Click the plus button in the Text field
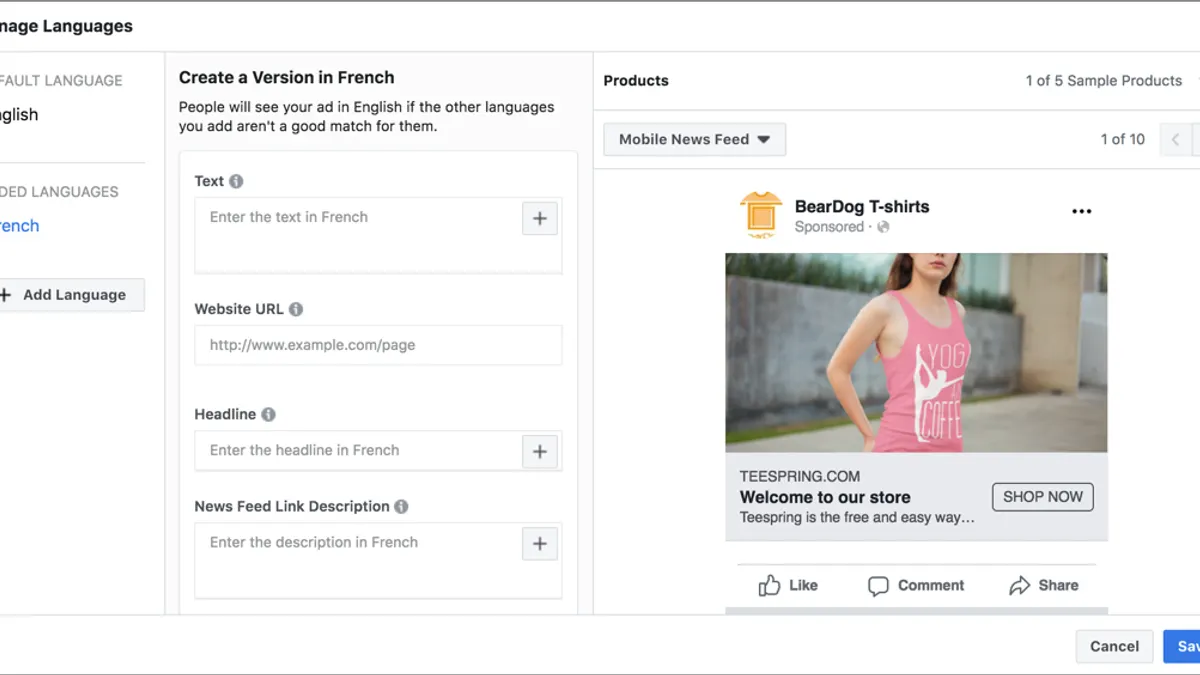The width and height of the screenshot is (1200, 675). coord(540,218)
